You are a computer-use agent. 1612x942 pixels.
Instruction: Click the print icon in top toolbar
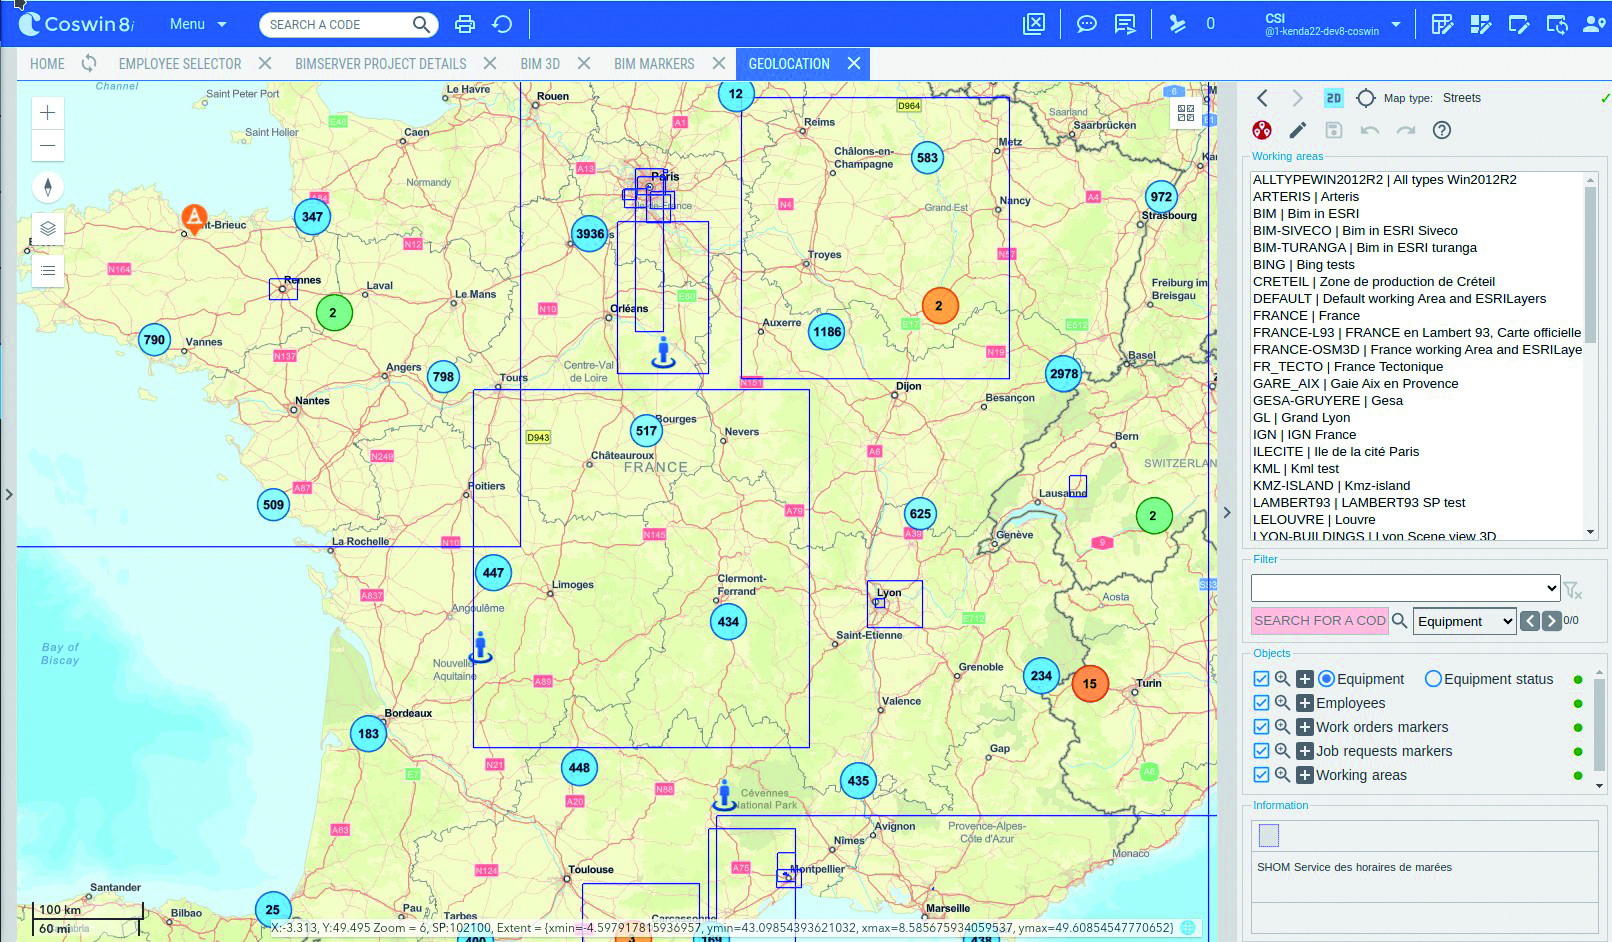465,24
